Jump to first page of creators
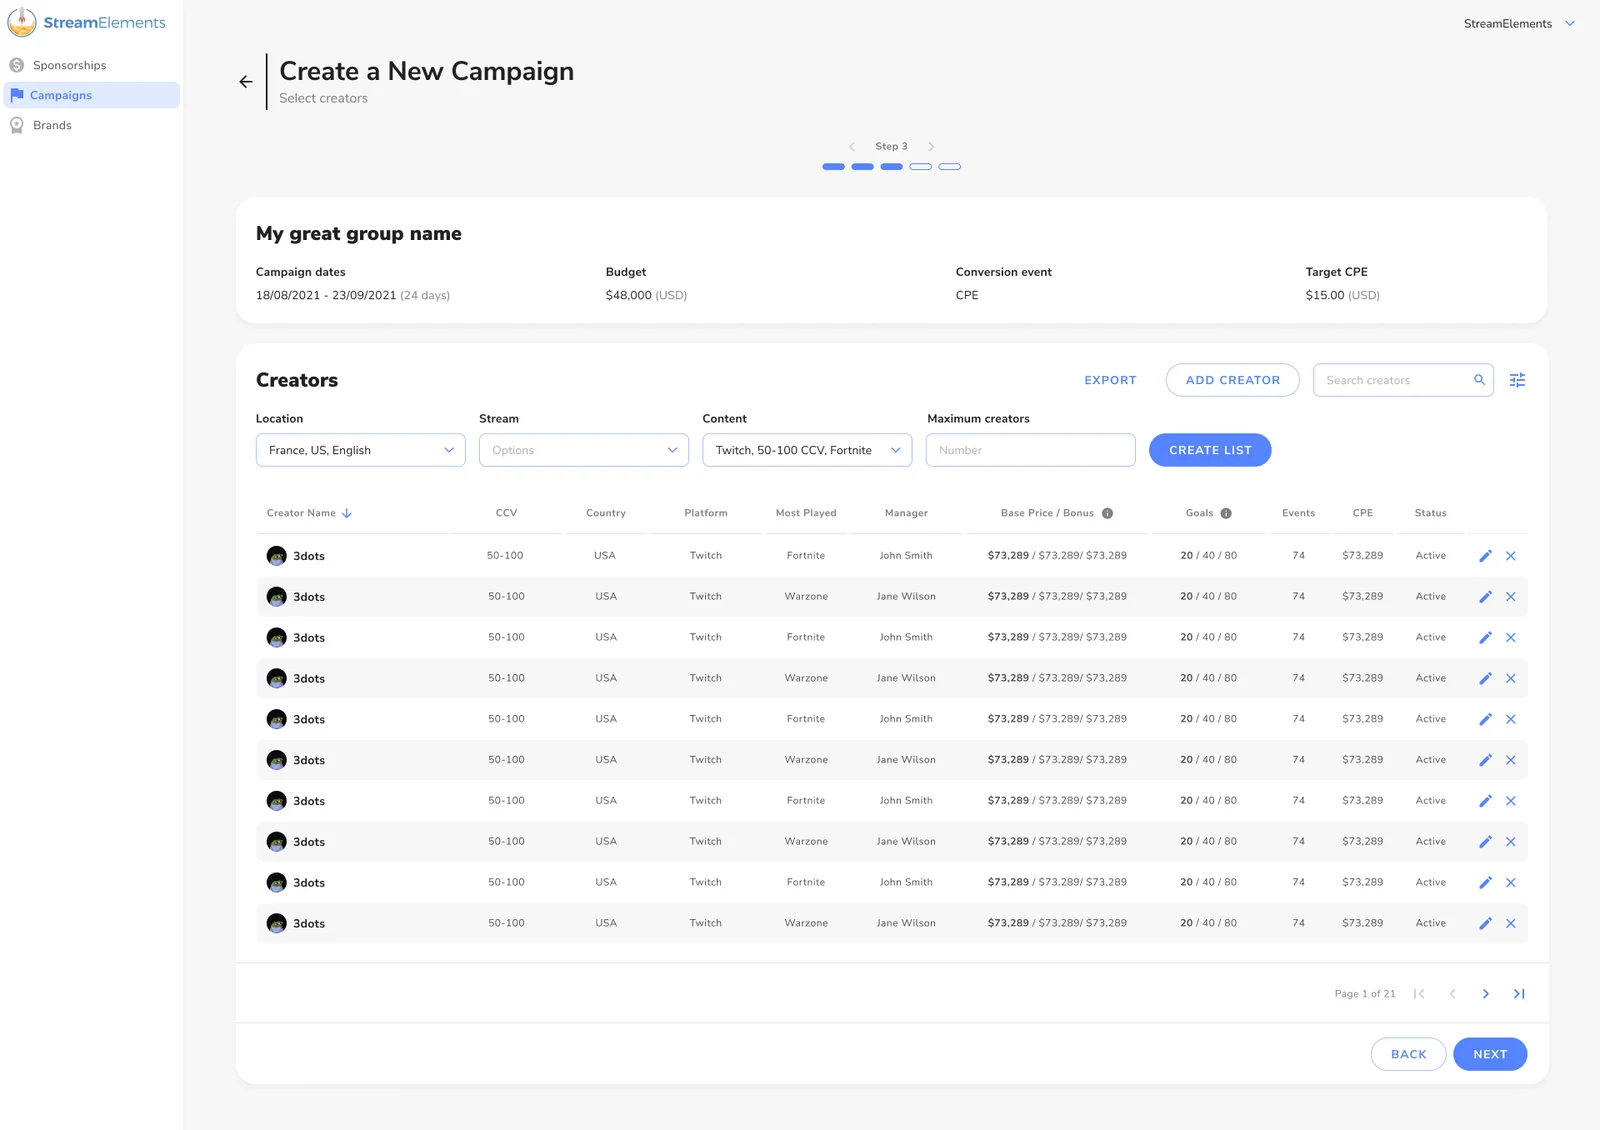The height and width of the screenshot is (1130, 1600). point(1419,994)
